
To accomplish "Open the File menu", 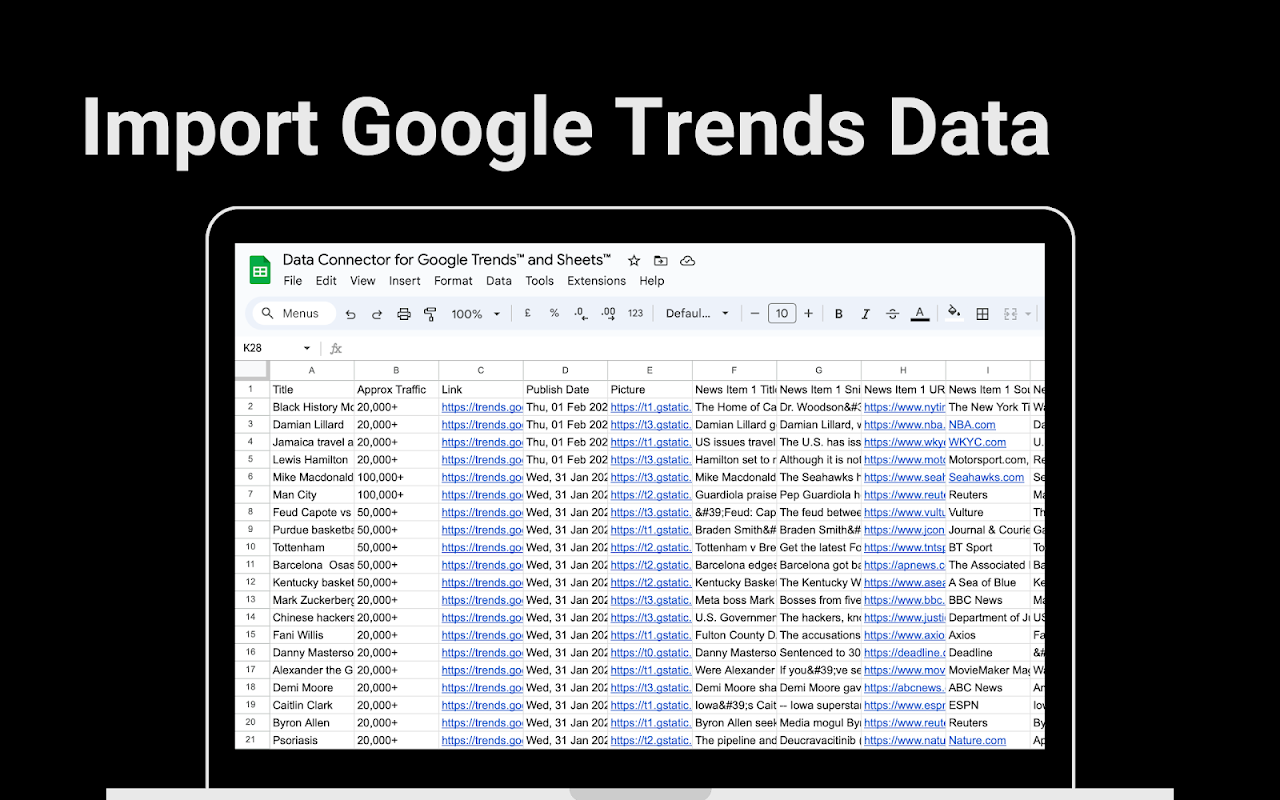I will (x=292, y=281).
